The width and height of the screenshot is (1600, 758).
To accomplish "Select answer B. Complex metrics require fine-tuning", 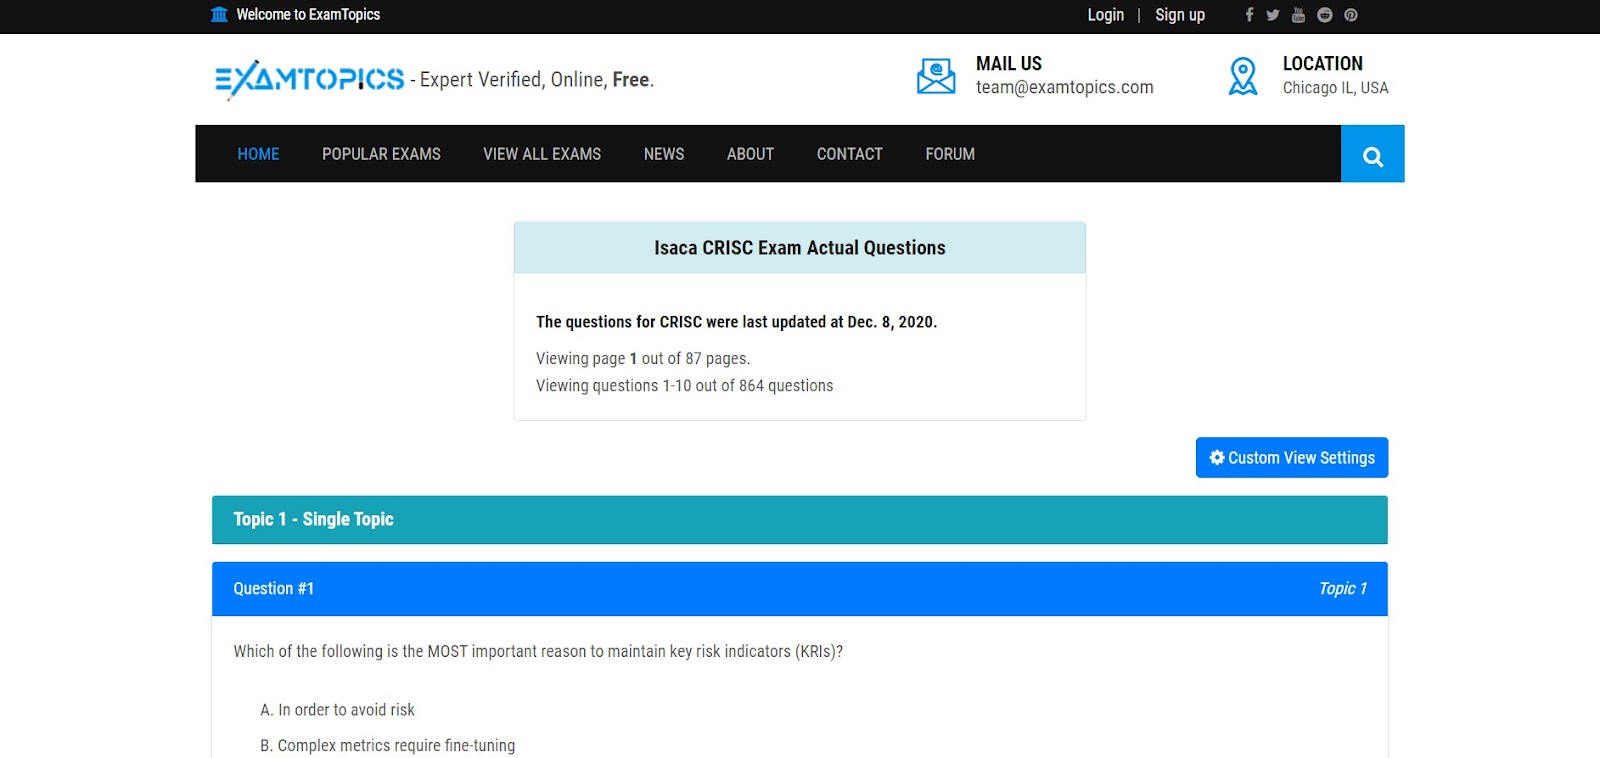I will pyautogui.click(x=388, y=746).
